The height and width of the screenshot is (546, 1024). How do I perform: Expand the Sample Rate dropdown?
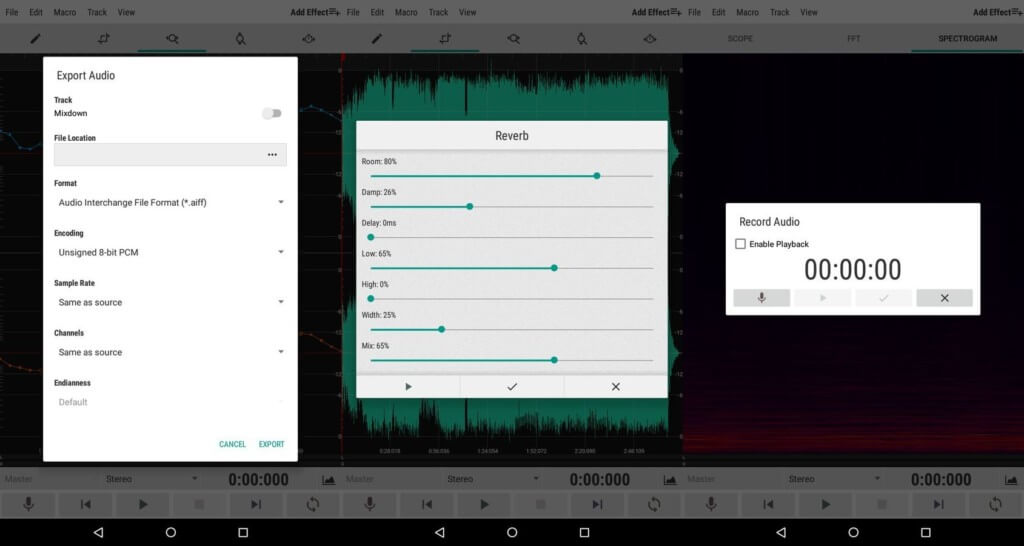[170, 302]
